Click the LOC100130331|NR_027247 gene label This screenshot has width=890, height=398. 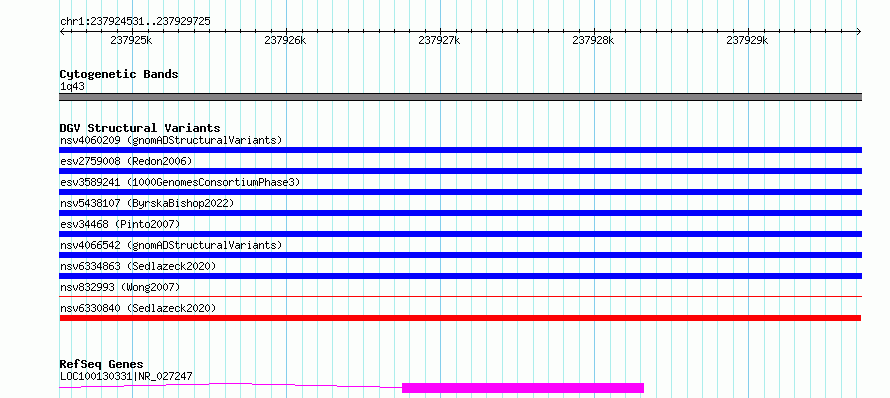[126, 376]
